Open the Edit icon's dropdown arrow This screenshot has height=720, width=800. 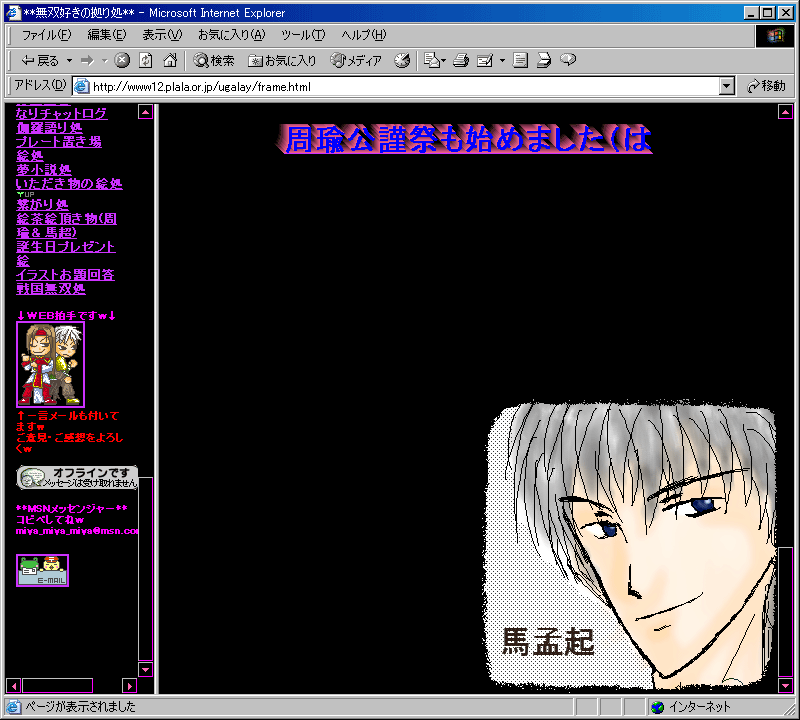pyautogui.click(x=502, y=61)
